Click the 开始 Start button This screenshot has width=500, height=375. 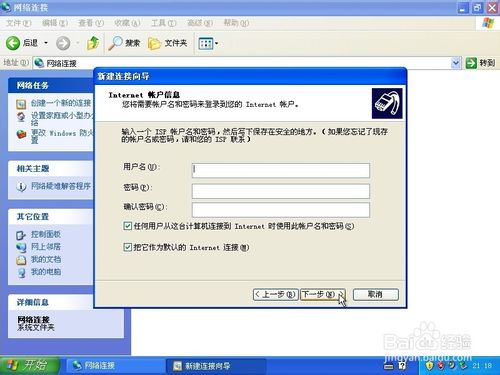pos(30,366)
